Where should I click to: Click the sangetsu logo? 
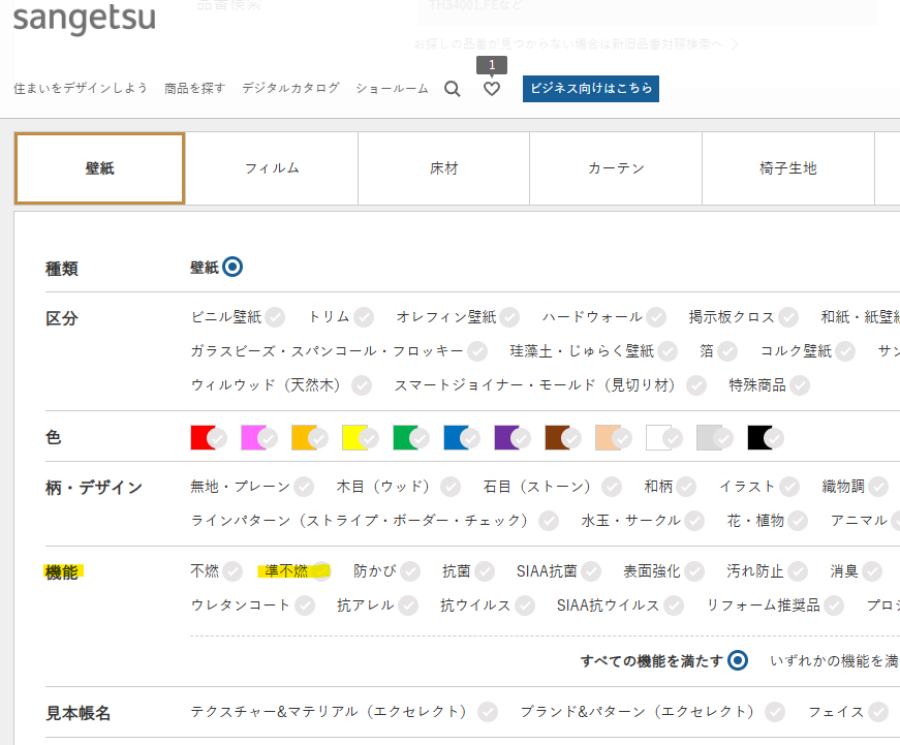point(84,19)
